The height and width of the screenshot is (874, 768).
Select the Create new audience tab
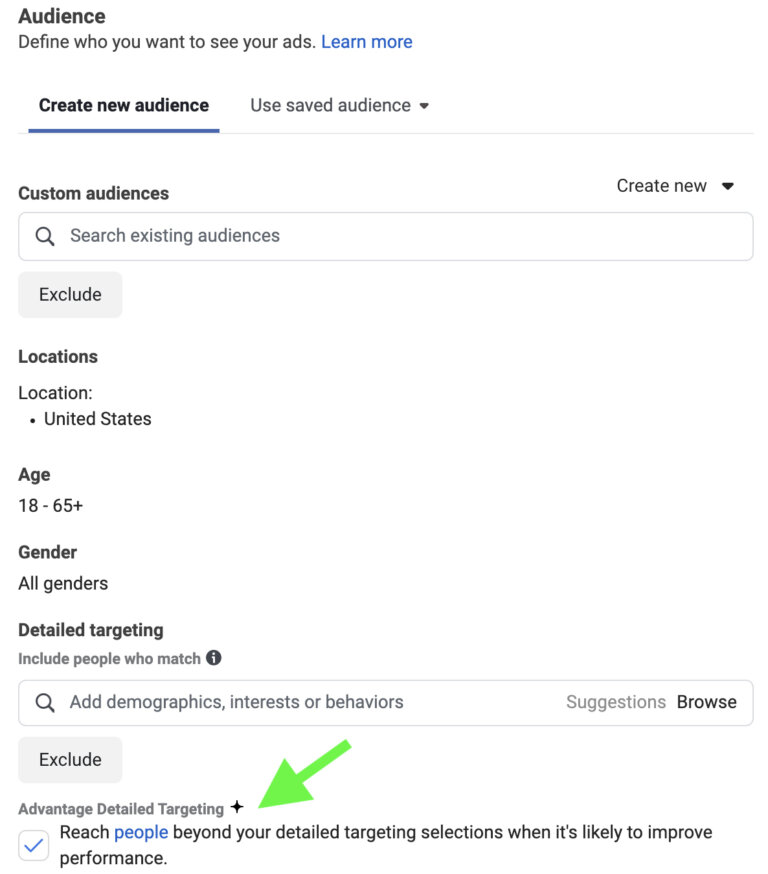pos(123,105)
